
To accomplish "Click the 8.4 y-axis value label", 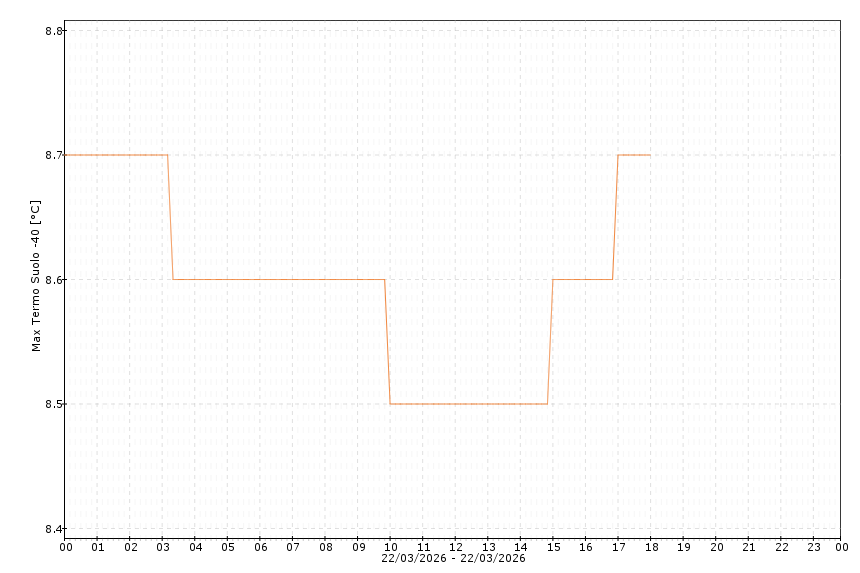I will [55, 529].
